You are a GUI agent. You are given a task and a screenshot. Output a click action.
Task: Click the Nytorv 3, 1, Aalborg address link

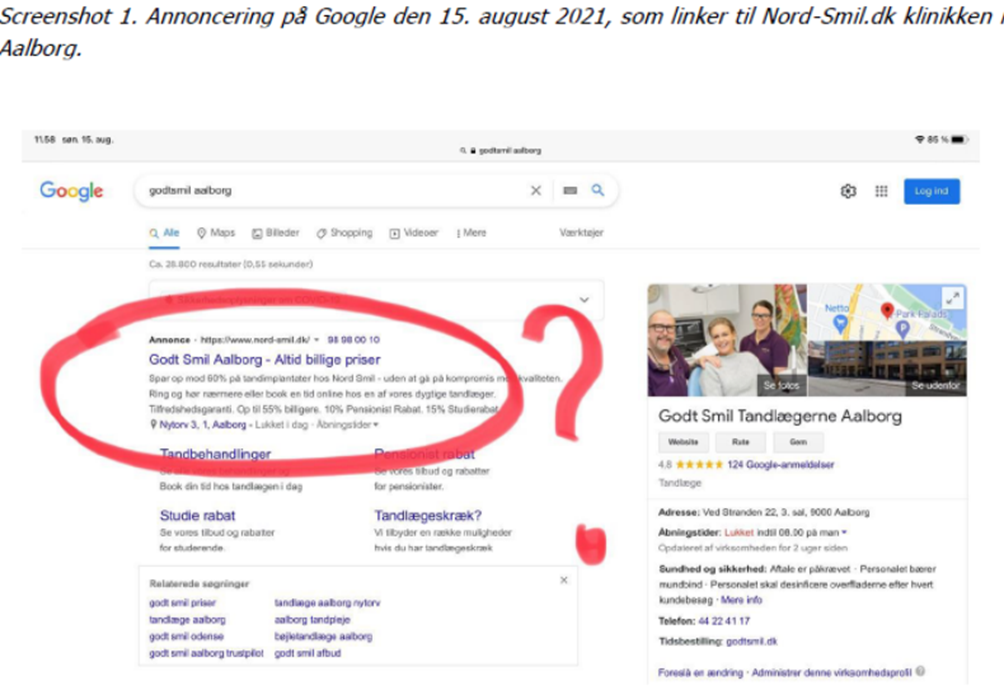202,424
